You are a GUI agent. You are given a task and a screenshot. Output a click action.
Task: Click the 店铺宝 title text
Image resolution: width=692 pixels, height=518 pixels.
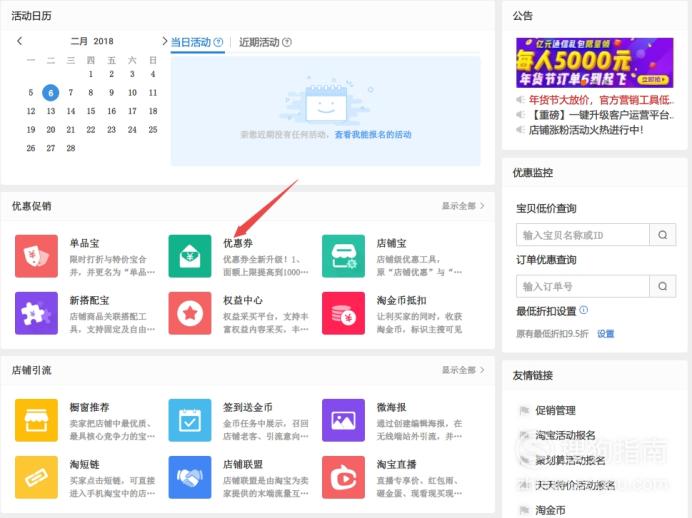tap(391, 243)
